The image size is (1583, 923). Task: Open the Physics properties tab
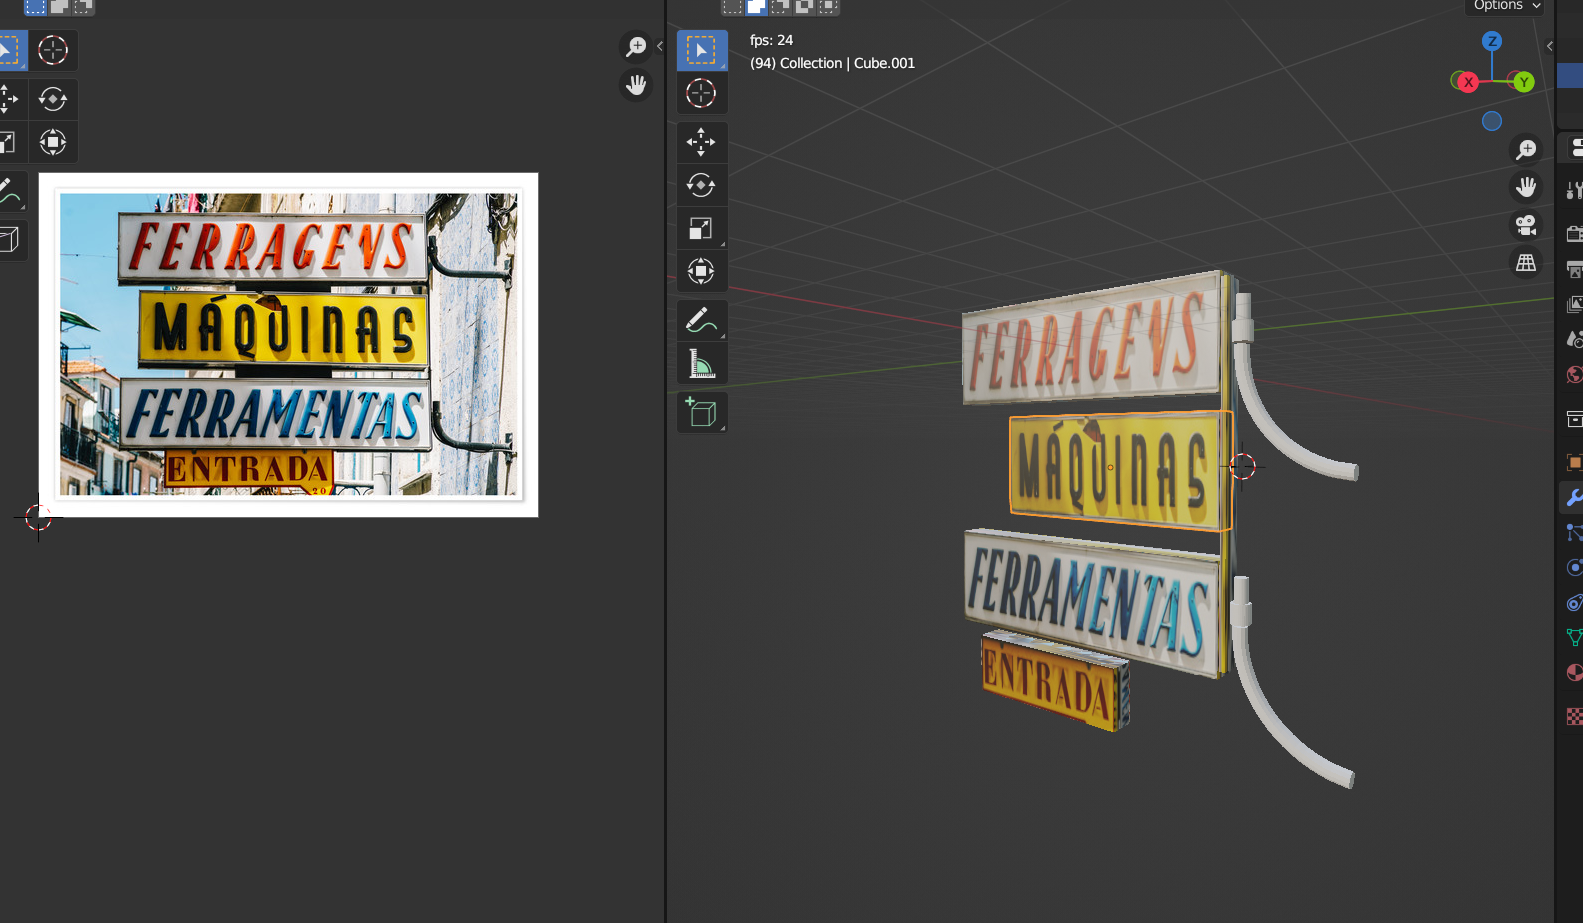tap(1574, 567)
